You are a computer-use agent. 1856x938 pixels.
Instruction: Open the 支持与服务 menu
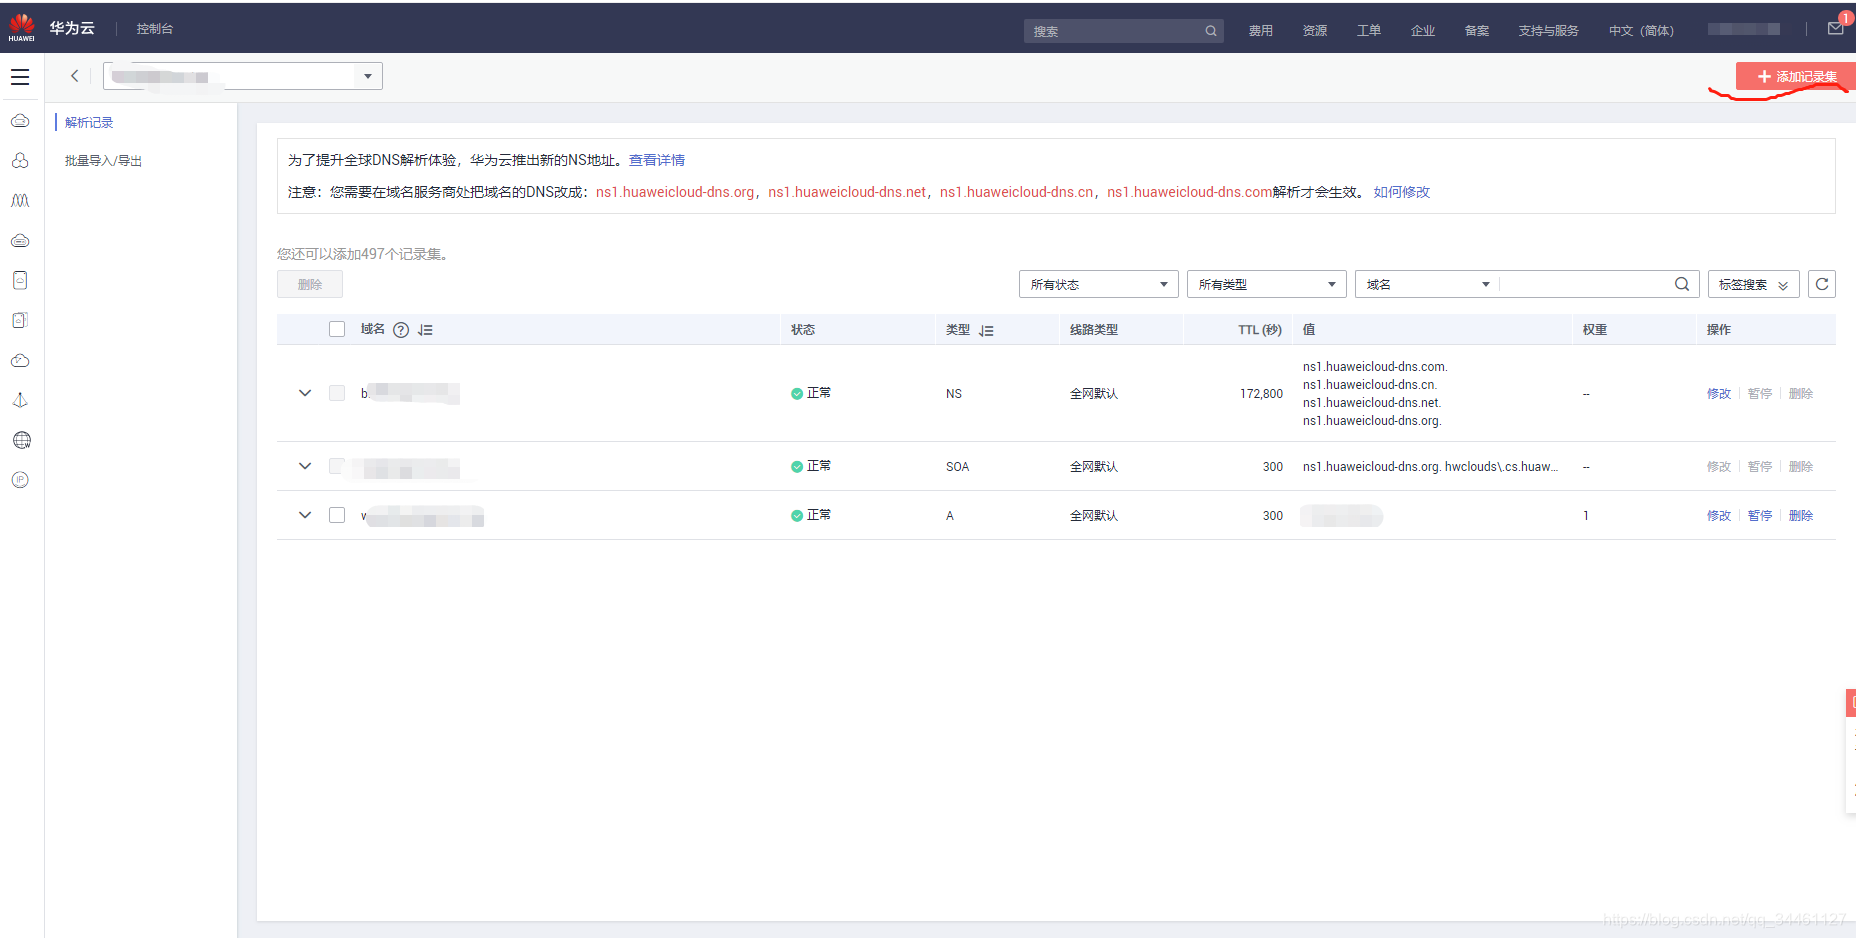(x=1548, y=31)
